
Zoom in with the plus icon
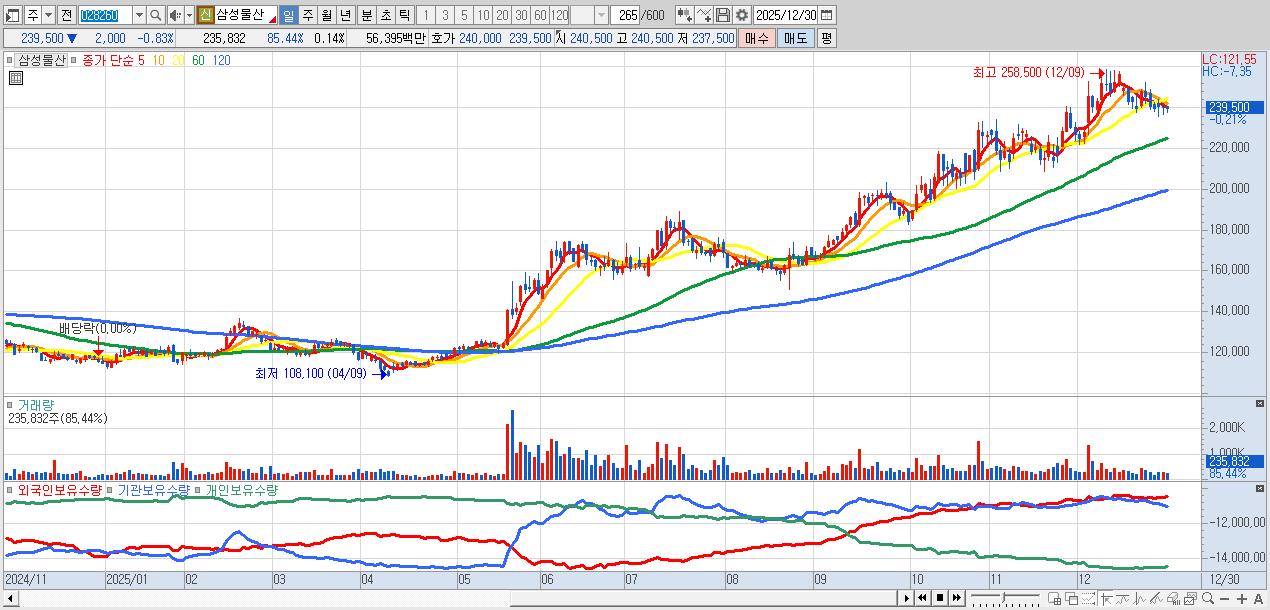point(1241,598)
